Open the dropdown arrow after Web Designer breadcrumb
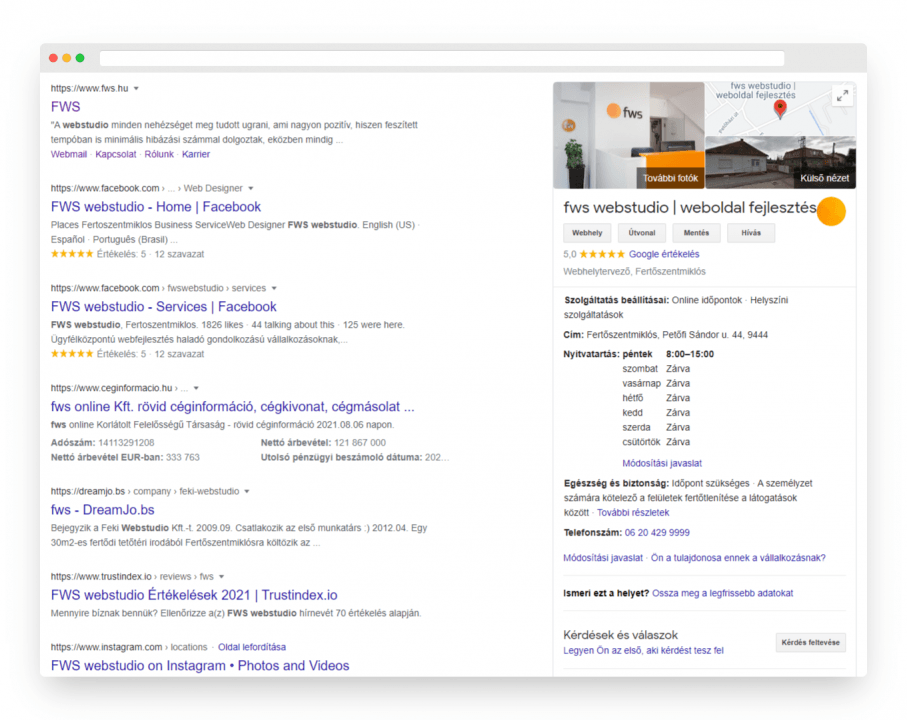The width and height of the screenshot is (907, 720). [251, 189]
